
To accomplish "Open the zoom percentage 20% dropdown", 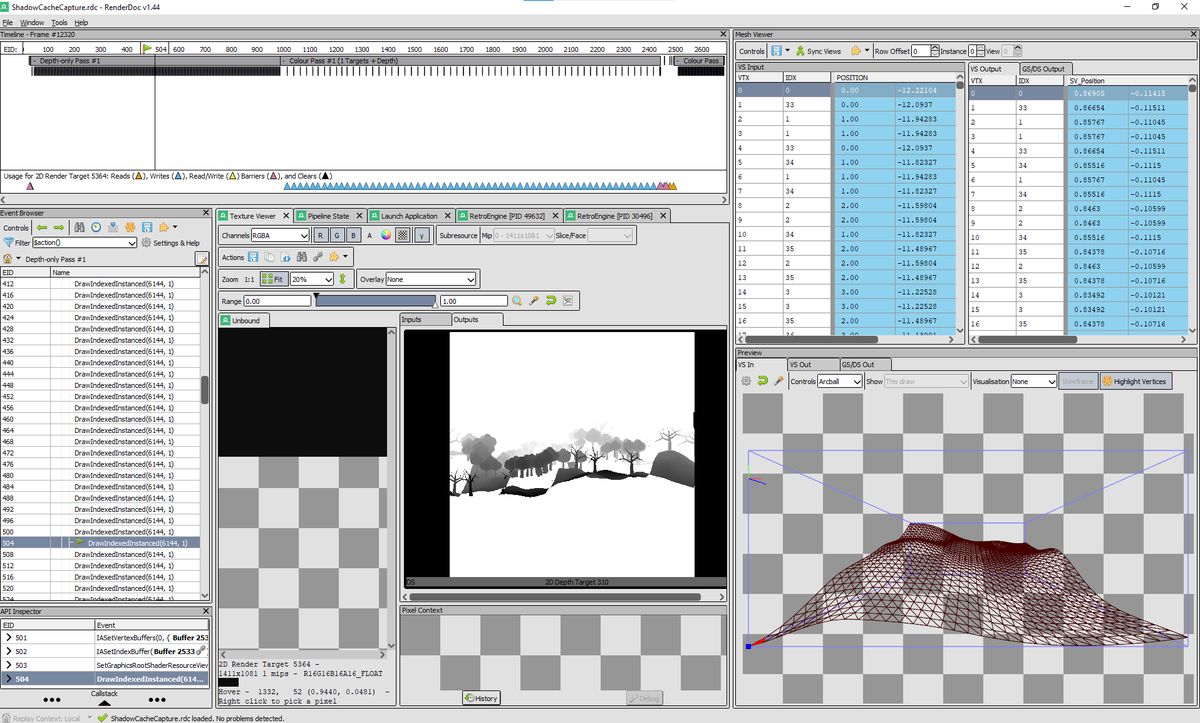I will tap(312, 279).
